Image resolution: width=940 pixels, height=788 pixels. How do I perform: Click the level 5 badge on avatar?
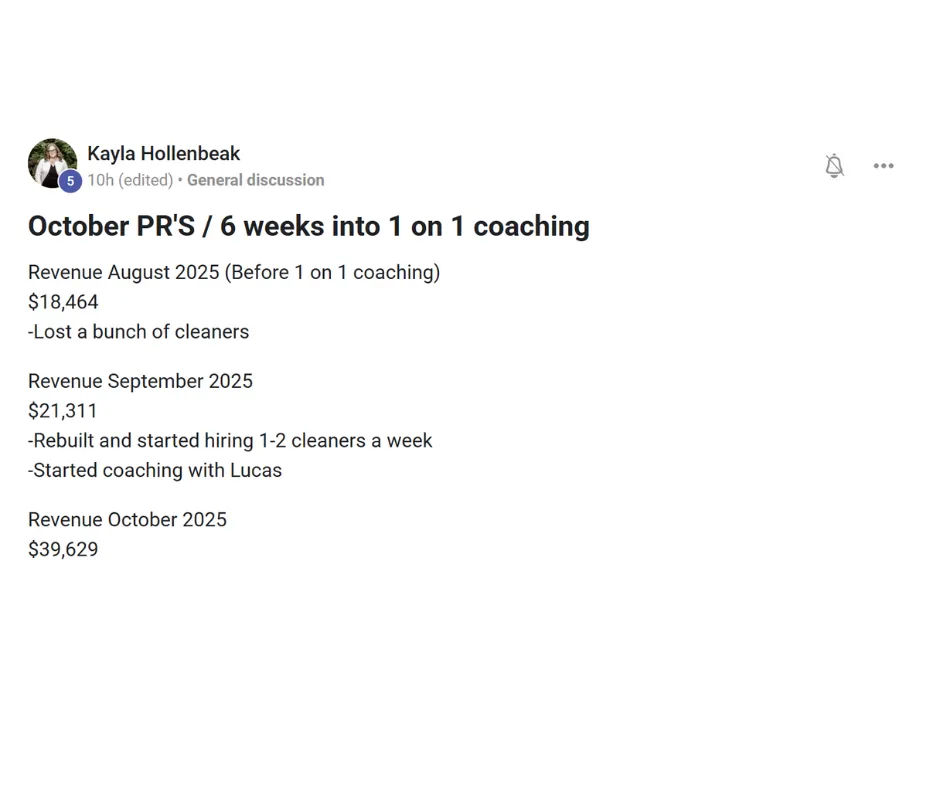tap(70, 181)
